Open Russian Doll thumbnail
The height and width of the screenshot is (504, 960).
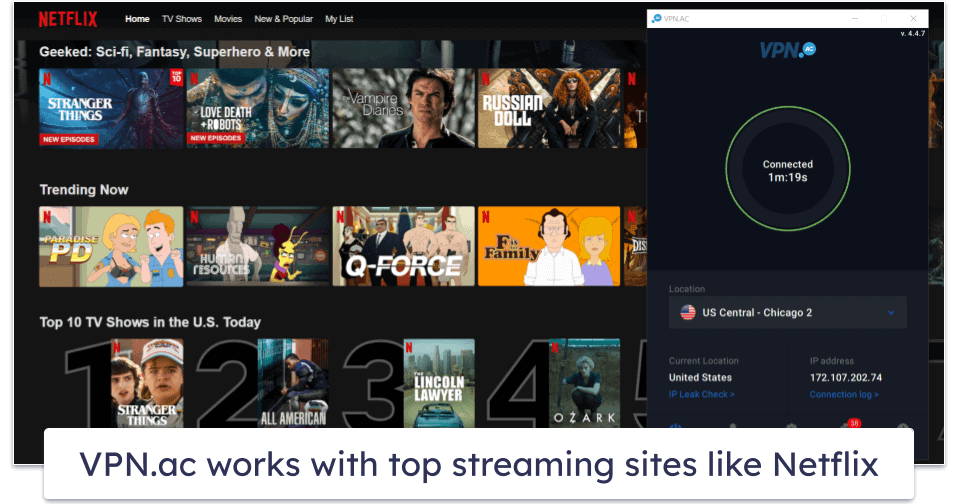point(549,108)
